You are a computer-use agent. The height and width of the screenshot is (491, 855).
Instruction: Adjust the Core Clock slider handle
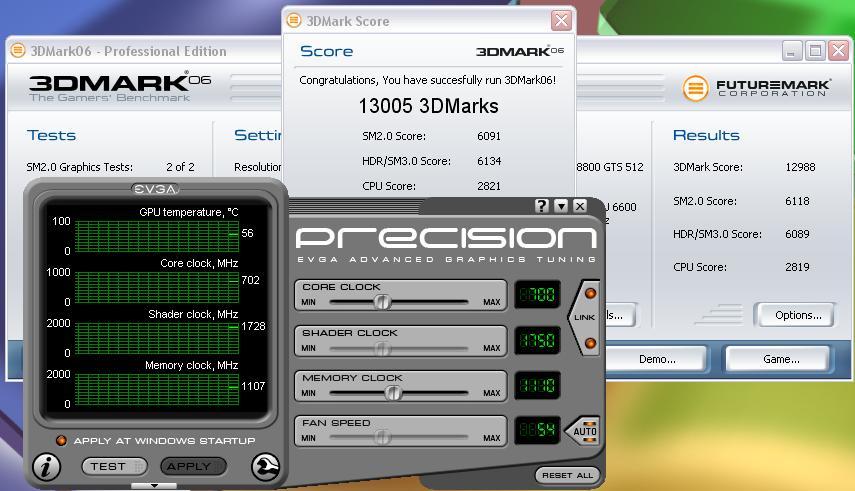382,302
